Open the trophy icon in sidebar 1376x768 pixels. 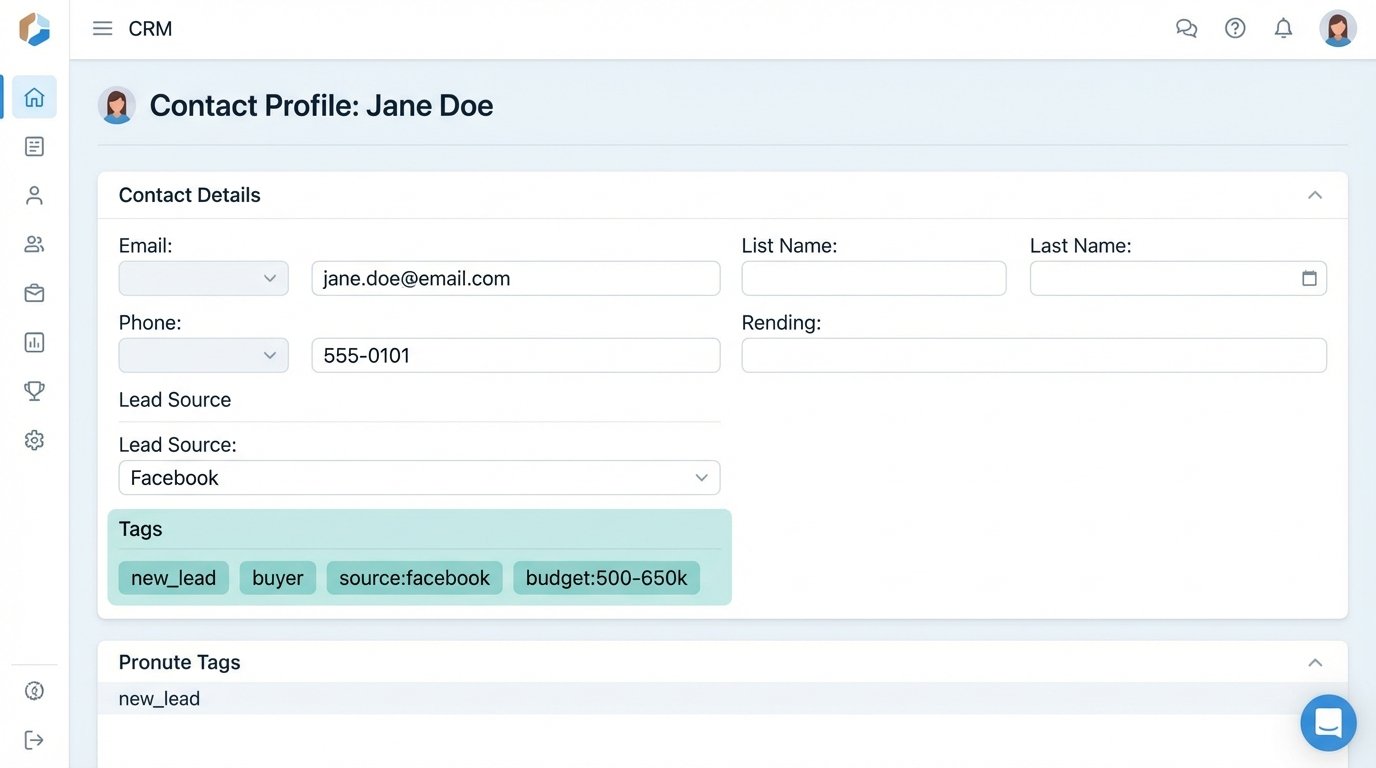(x=34, y=391)
